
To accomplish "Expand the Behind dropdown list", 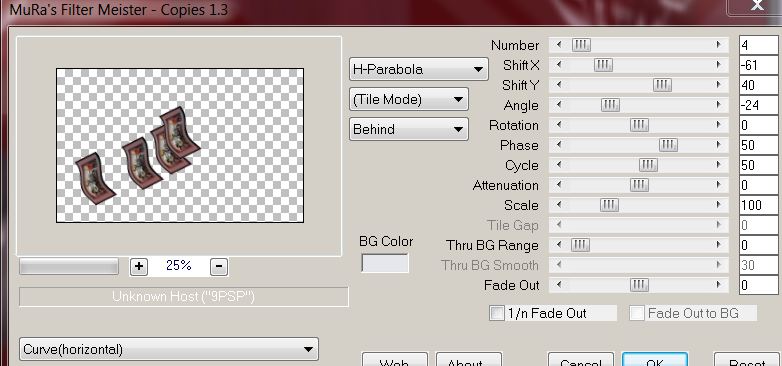I will point(408,129).
